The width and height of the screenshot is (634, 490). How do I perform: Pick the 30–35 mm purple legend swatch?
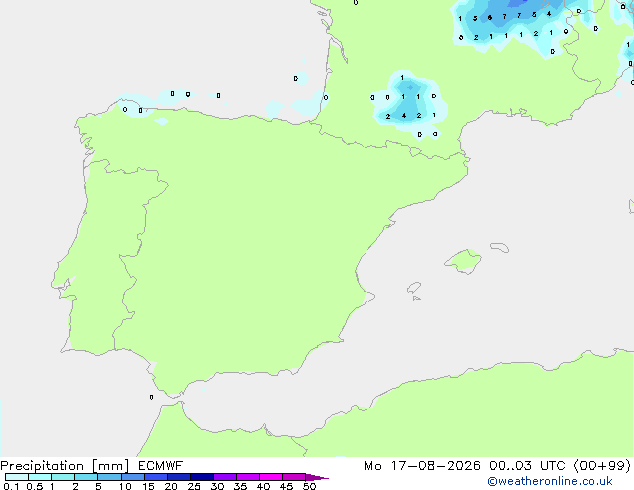[x=224, y=477]
